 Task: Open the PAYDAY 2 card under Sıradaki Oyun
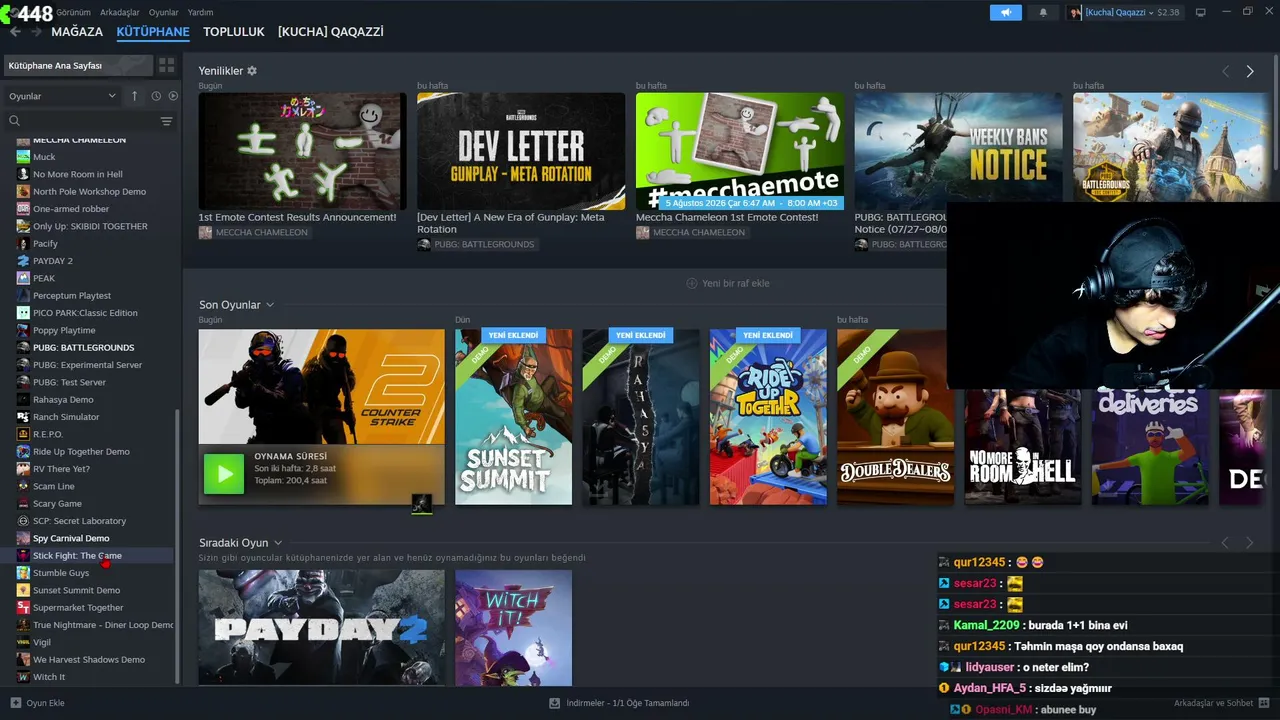322,628
